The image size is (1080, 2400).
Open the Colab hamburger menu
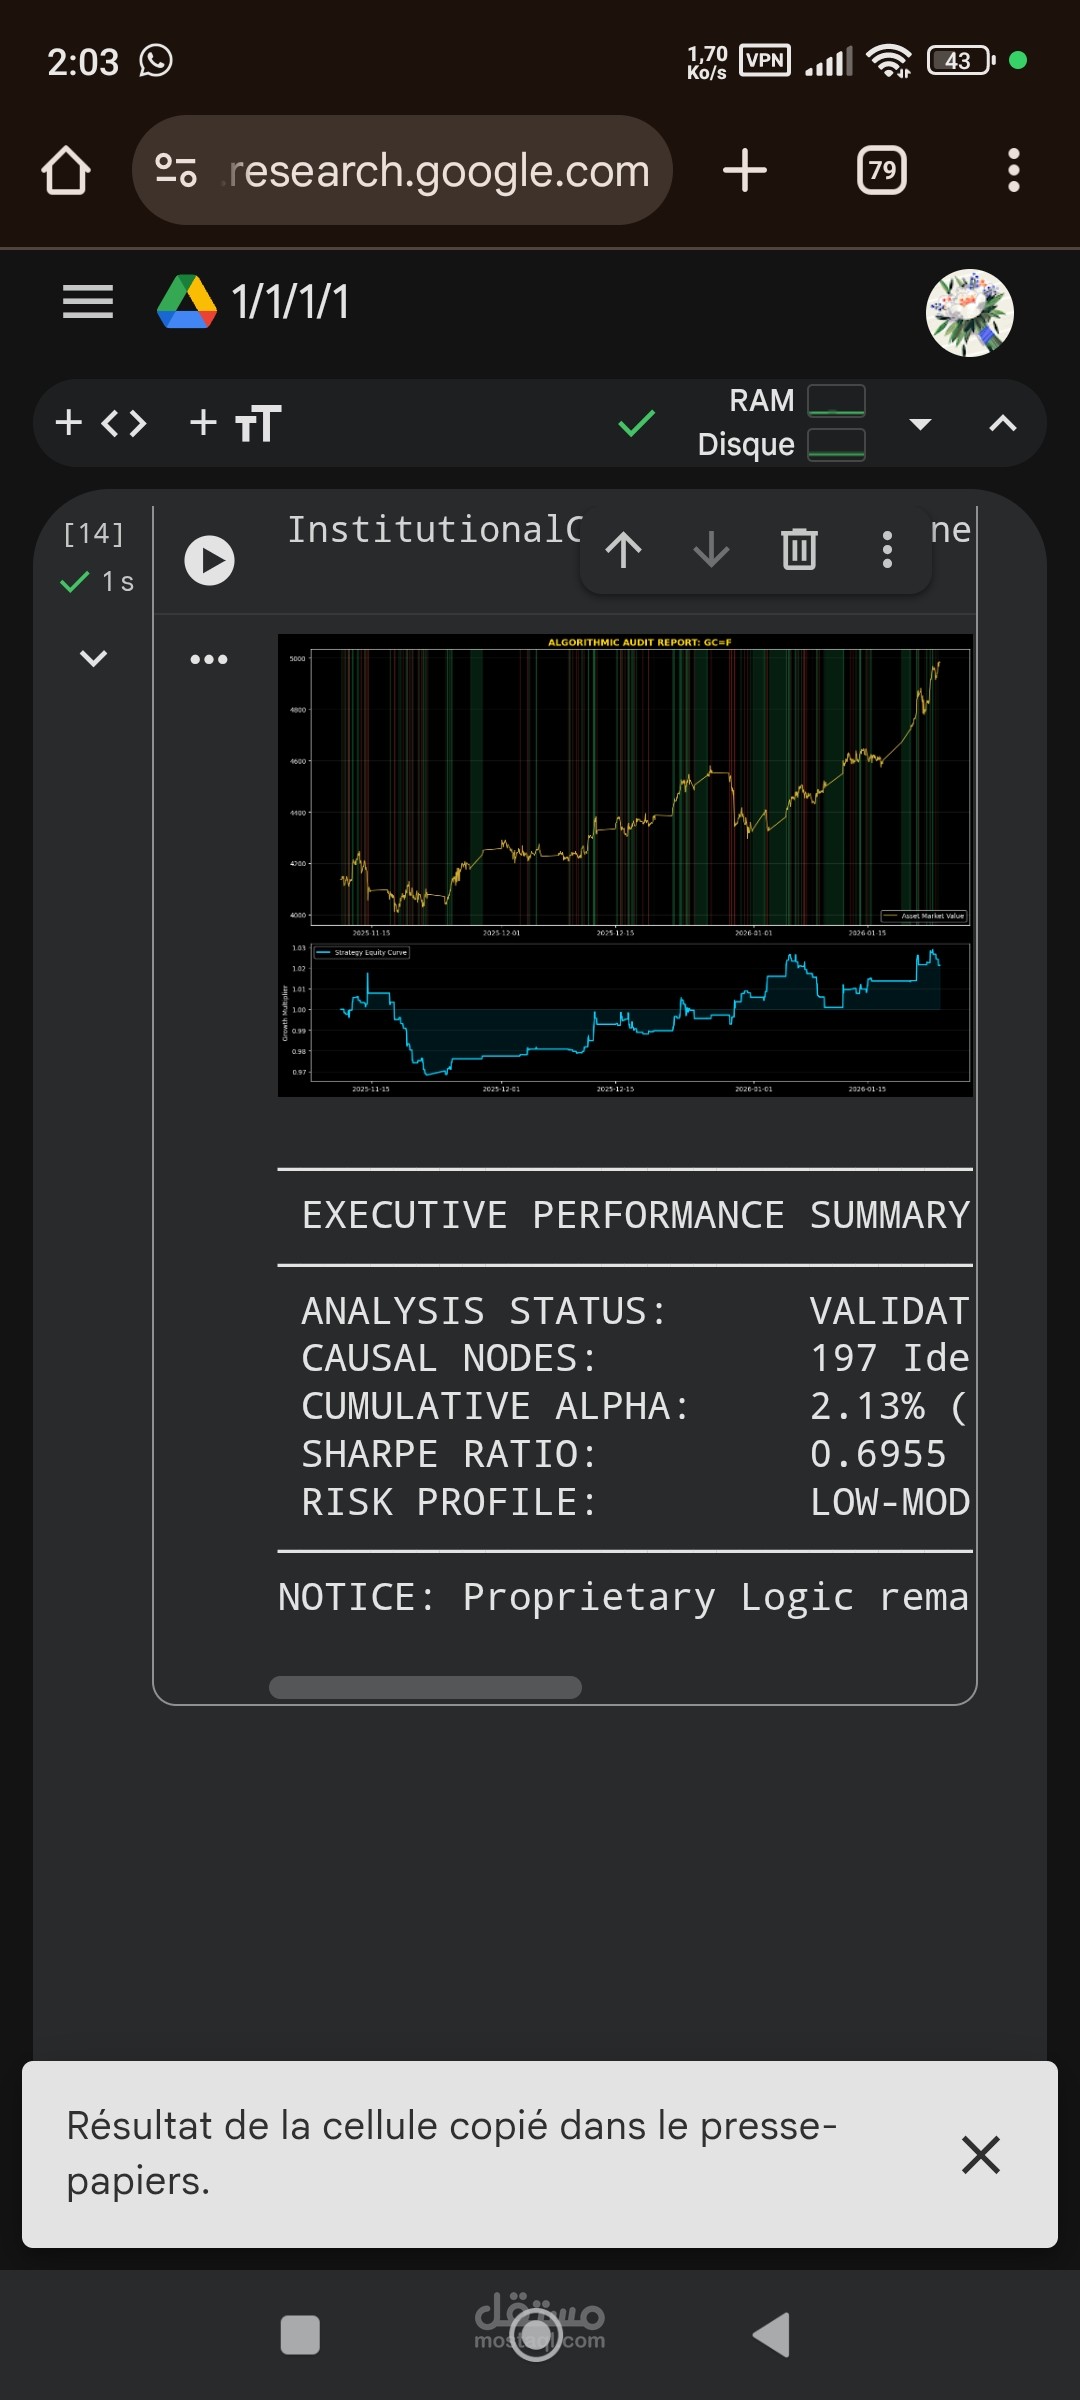88,301
